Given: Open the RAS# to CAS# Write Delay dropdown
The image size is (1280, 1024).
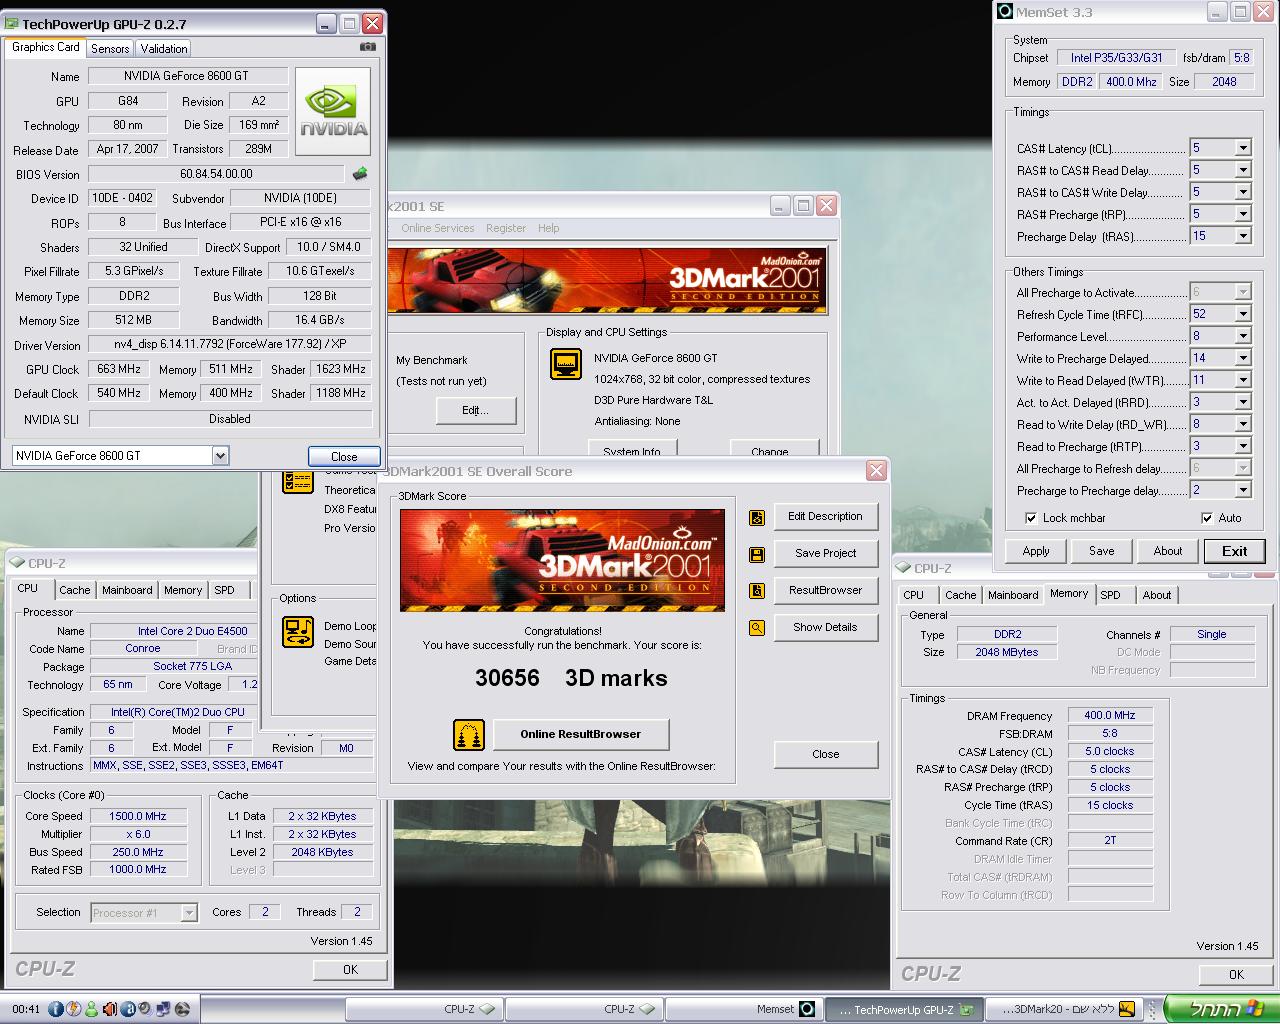Looking at the screenshot, I should tap(1243, 192).
